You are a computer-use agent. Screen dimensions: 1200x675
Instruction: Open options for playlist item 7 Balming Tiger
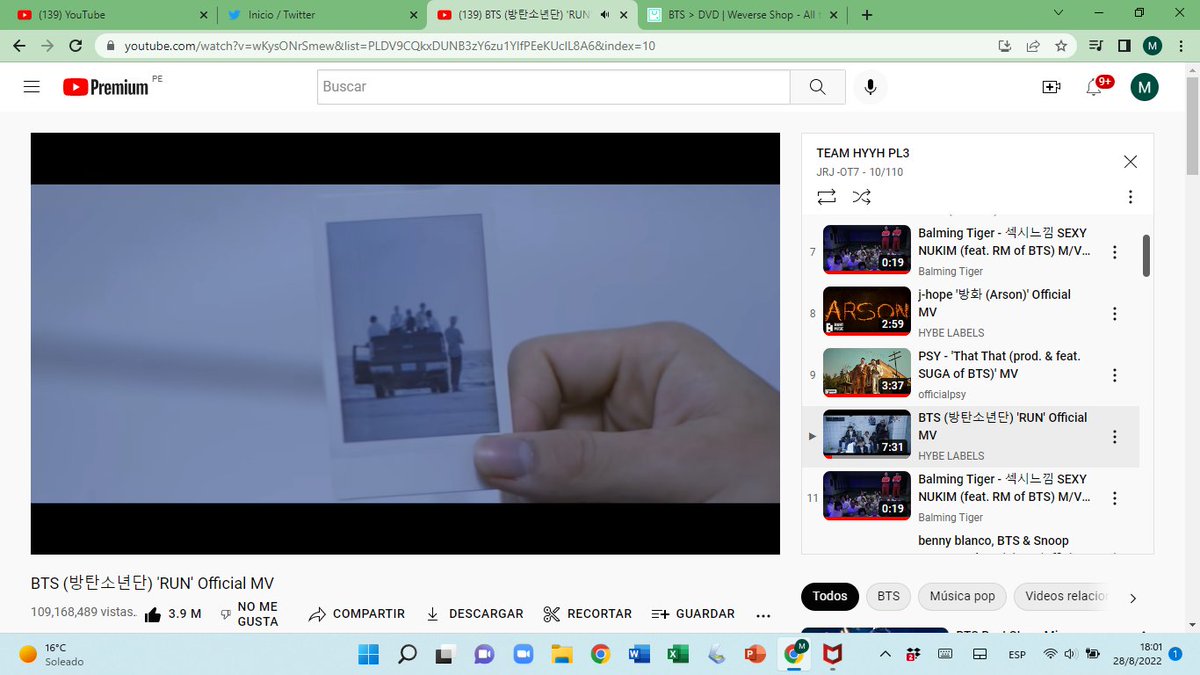[x=1114, y=253]
